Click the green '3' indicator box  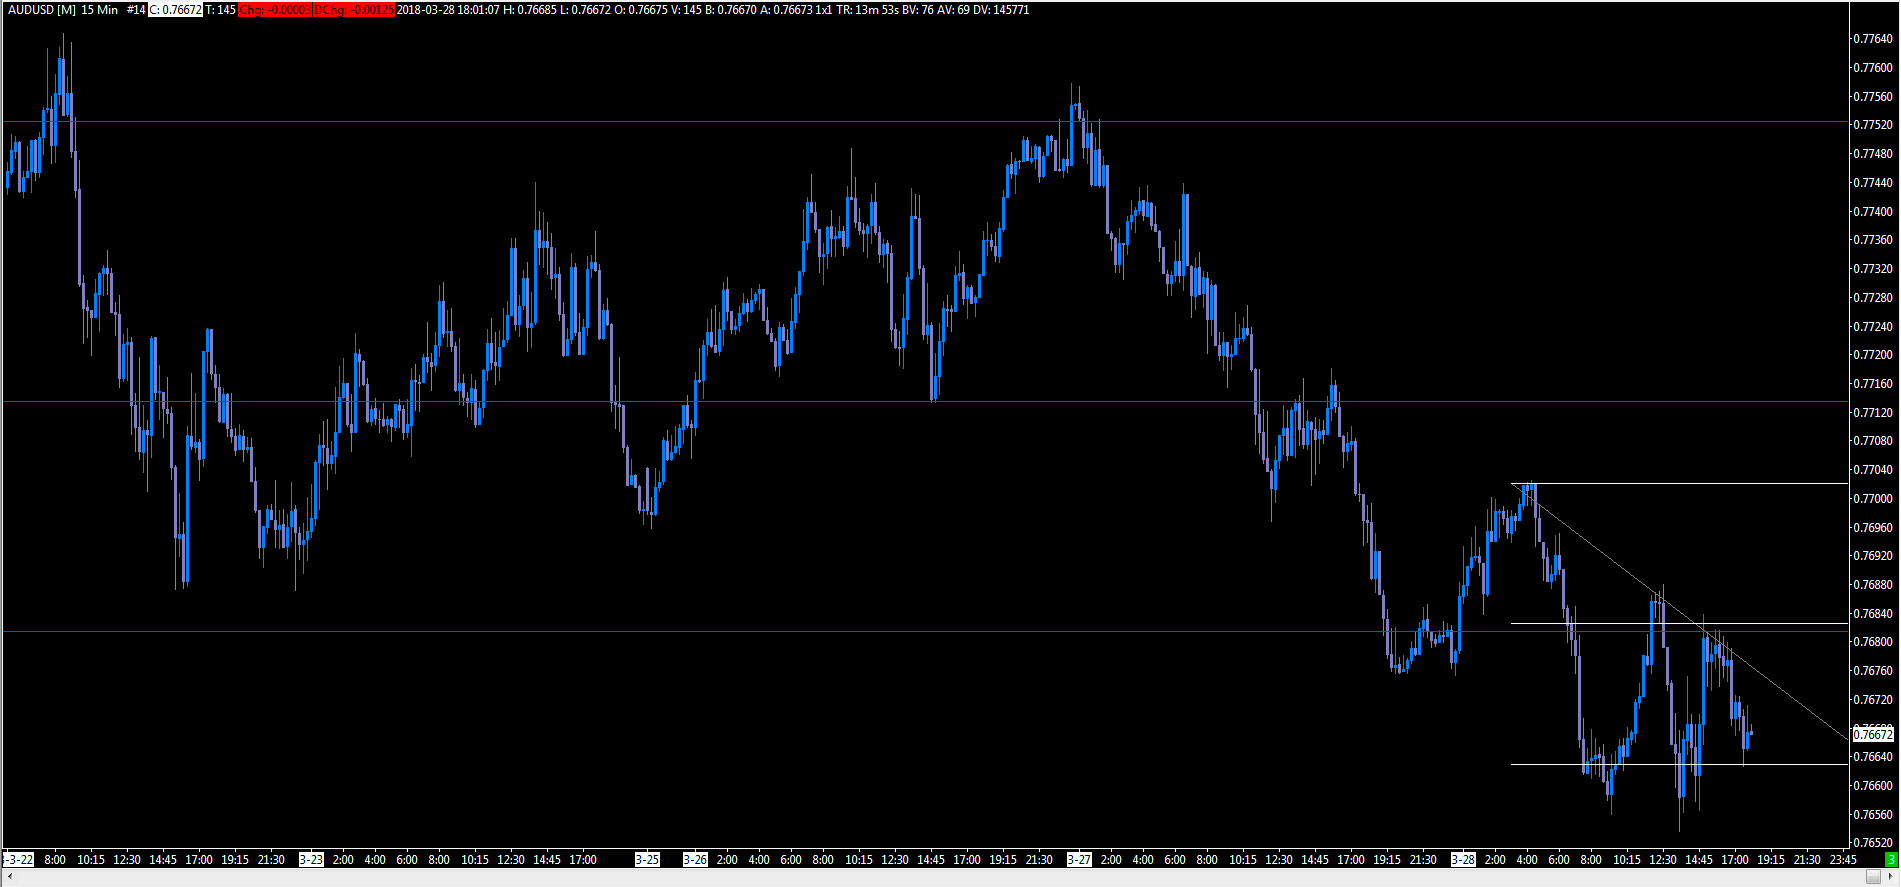pyautogui.click(x=1891, y=859)
